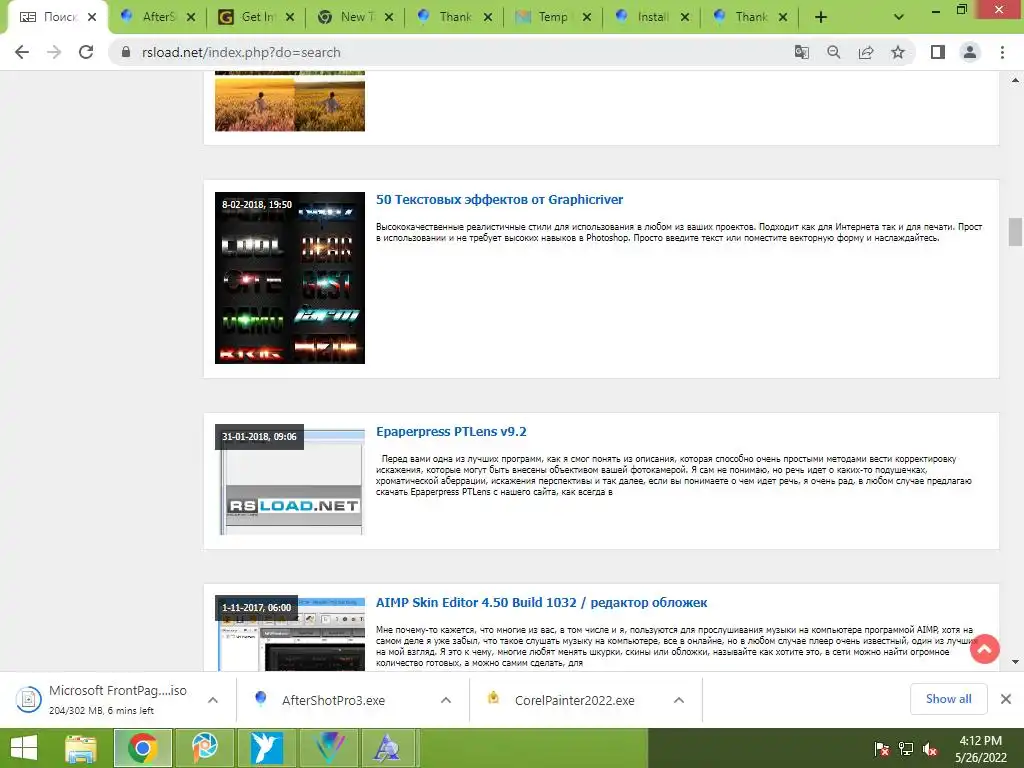1024x768 pixels.
Task: Expand options for CorelPainter2022.exe download
Action: 679,700
